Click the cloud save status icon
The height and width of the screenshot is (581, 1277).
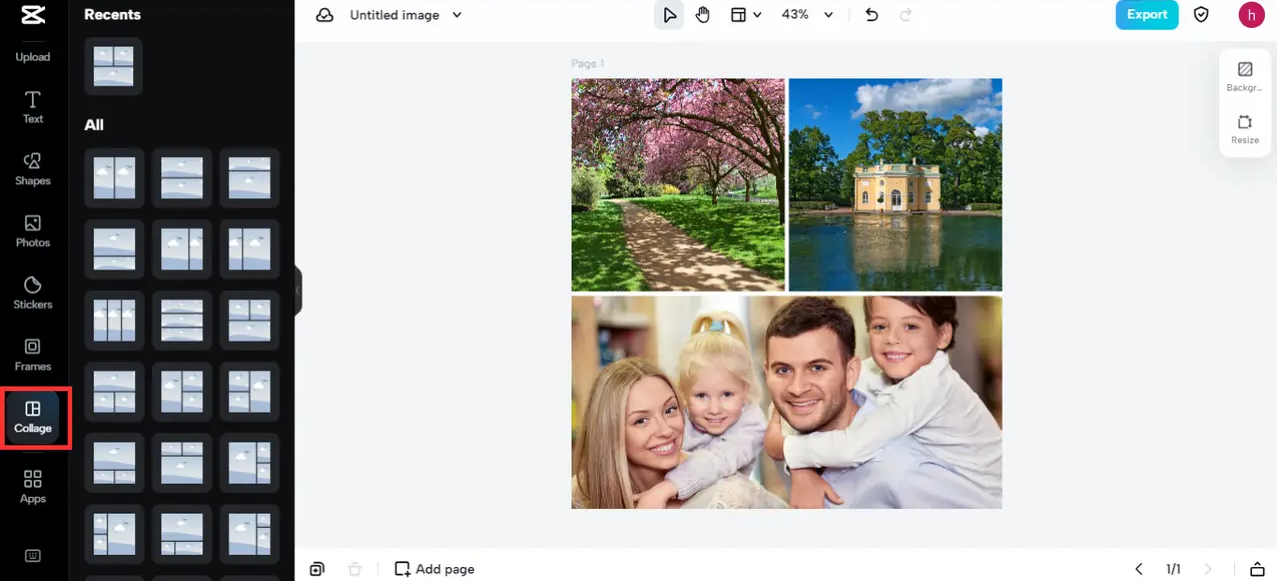click(x=325, y=15)
